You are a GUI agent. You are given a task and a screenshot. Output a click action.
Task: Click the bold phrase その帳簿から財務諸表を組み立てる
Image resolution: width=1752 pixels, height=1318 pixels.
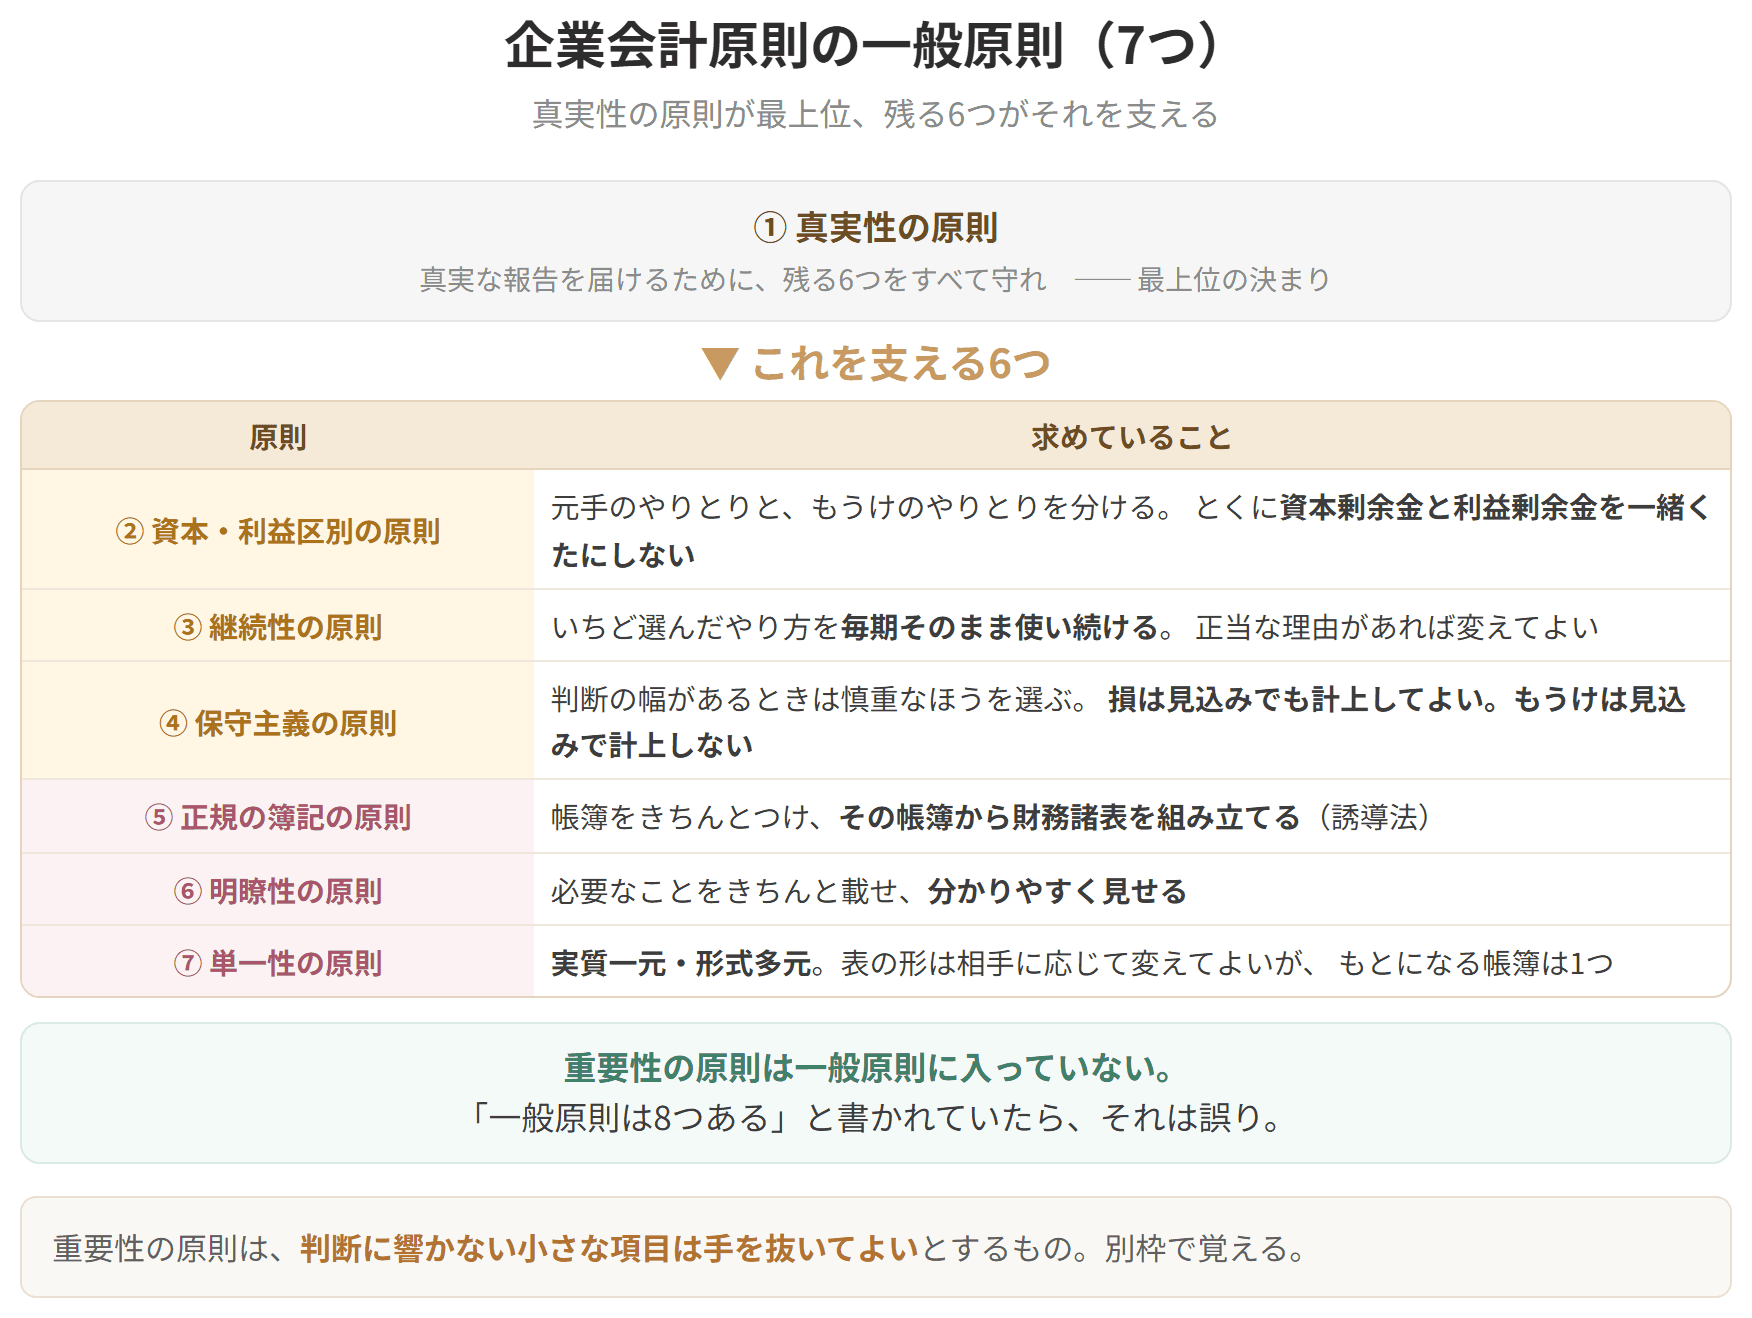[1070, 817]
